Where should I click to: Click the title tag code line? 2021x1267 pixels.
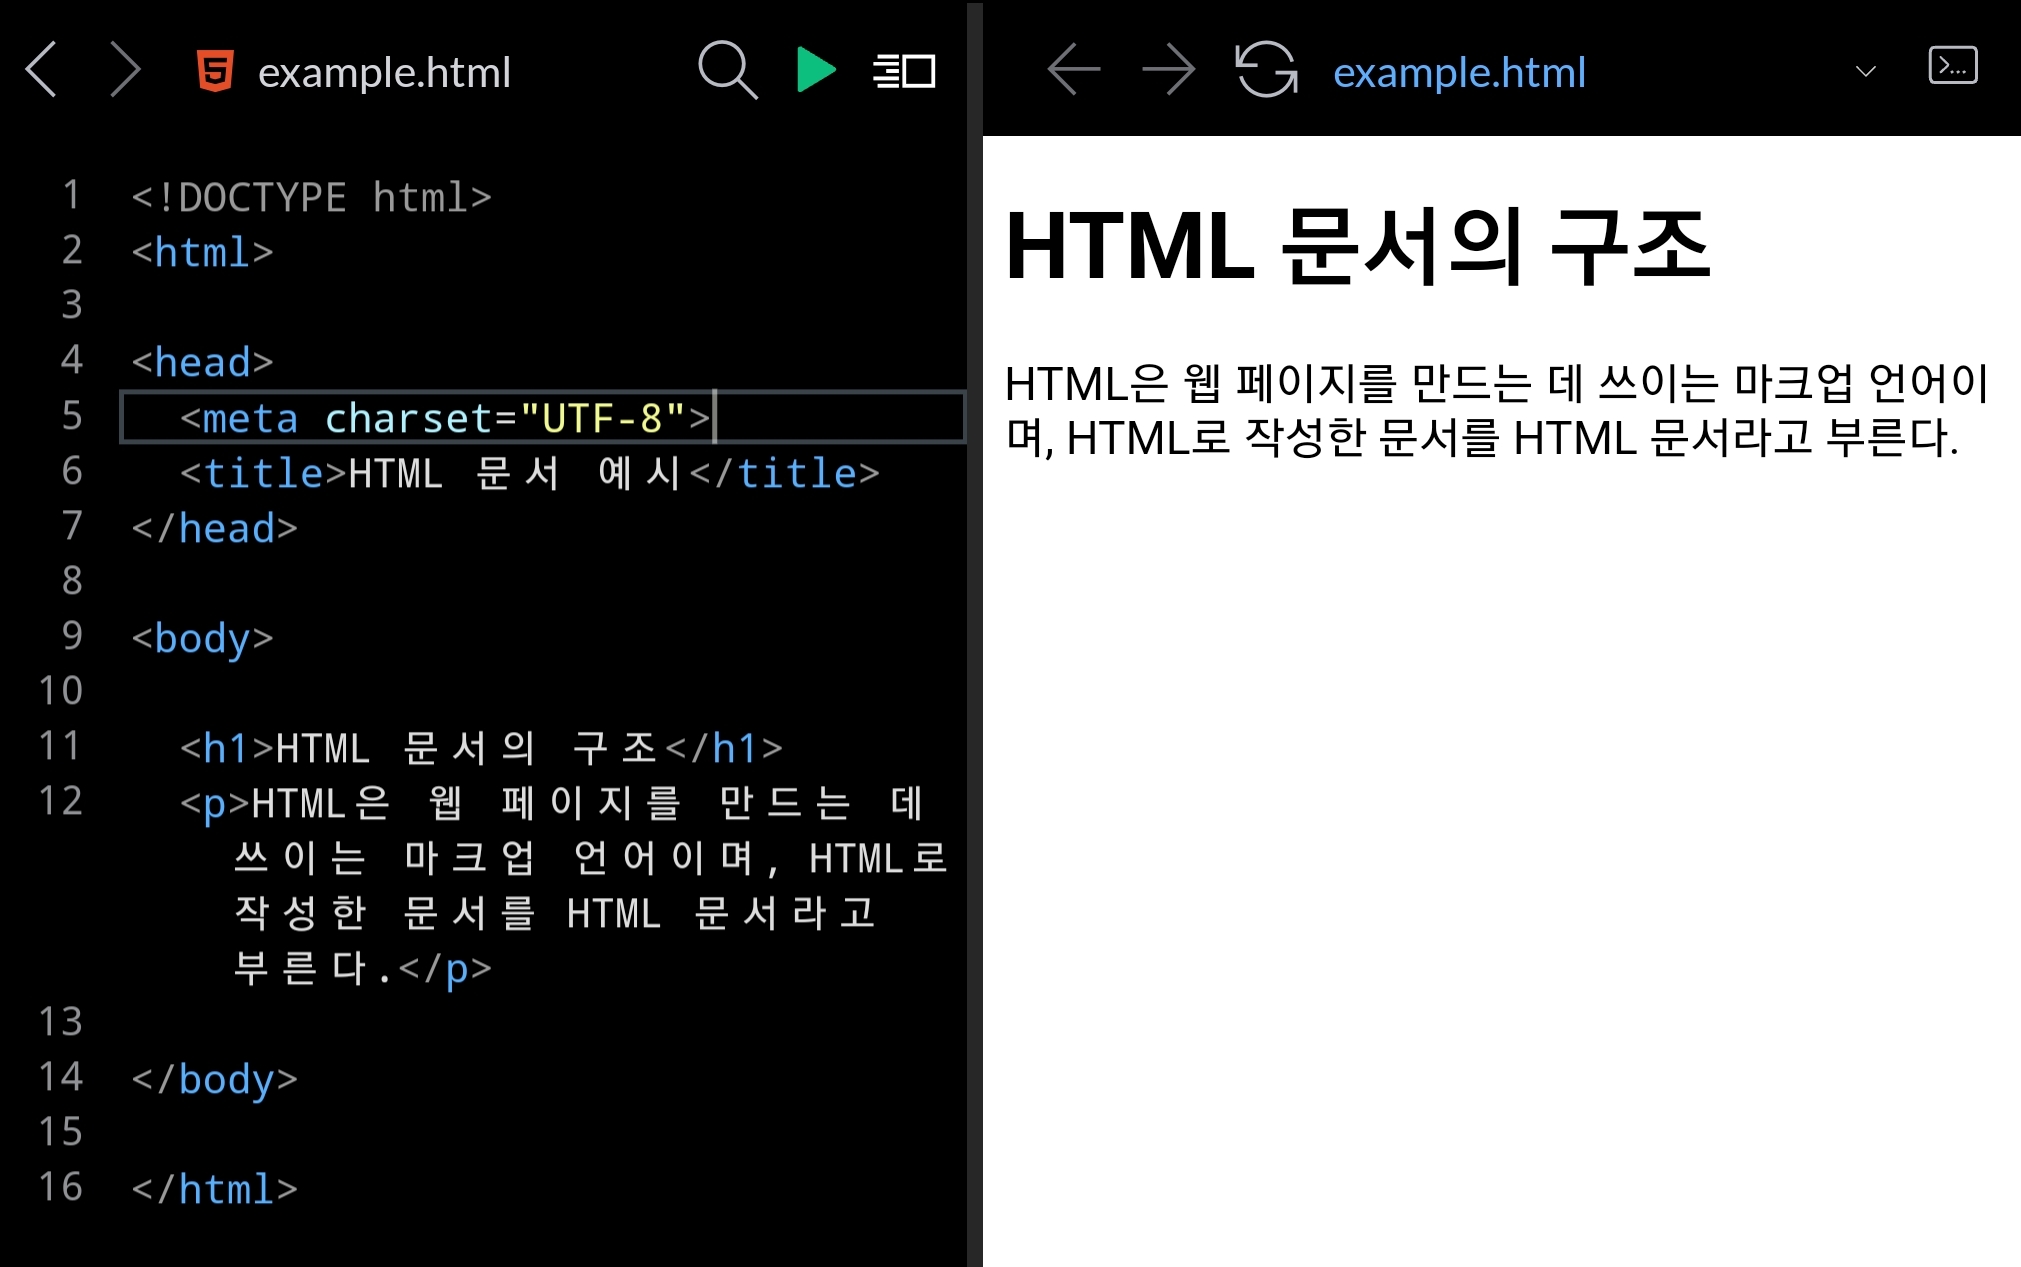529,473
